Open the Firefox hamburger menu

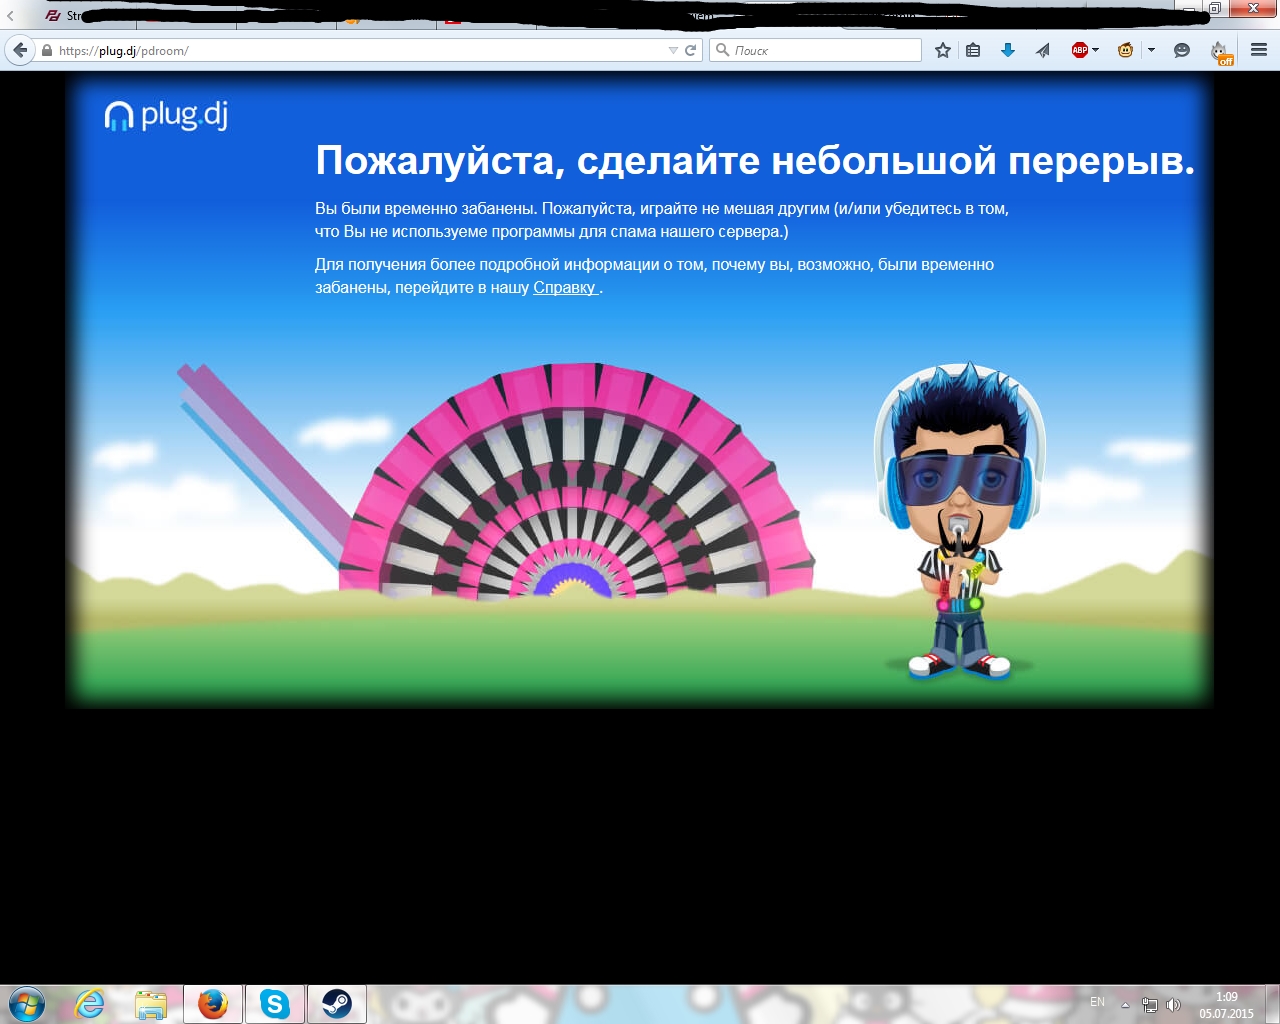click(x=1259, y=50)
